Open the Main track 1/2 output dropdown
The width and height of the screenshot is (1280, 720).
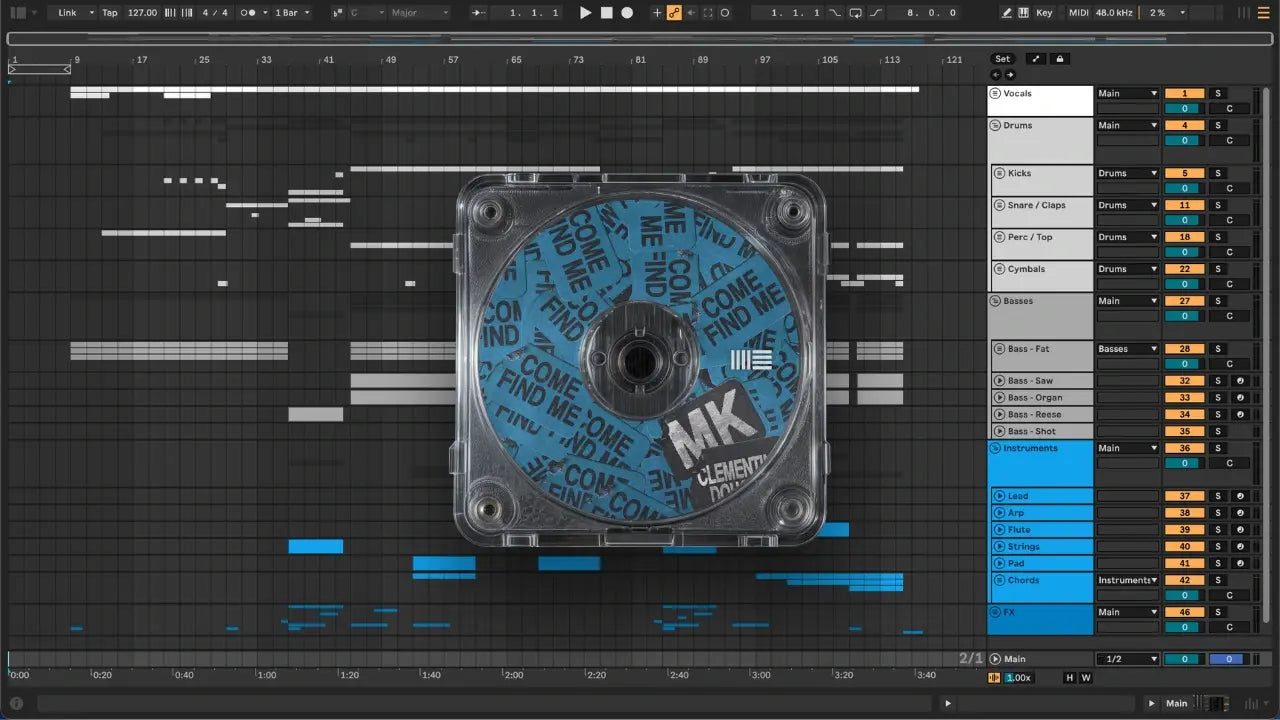click(1127, 659)
